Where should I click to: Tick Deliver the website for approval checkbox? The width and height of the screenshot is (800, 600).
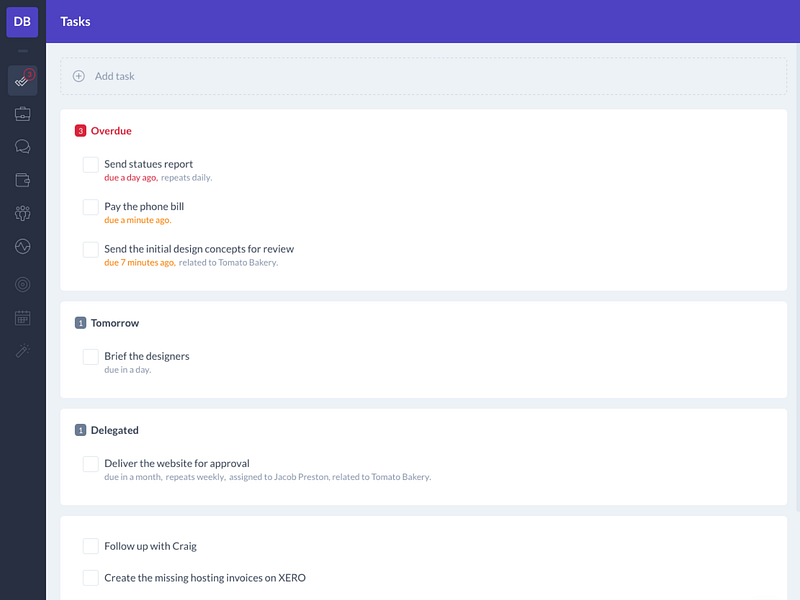(91, 464)
